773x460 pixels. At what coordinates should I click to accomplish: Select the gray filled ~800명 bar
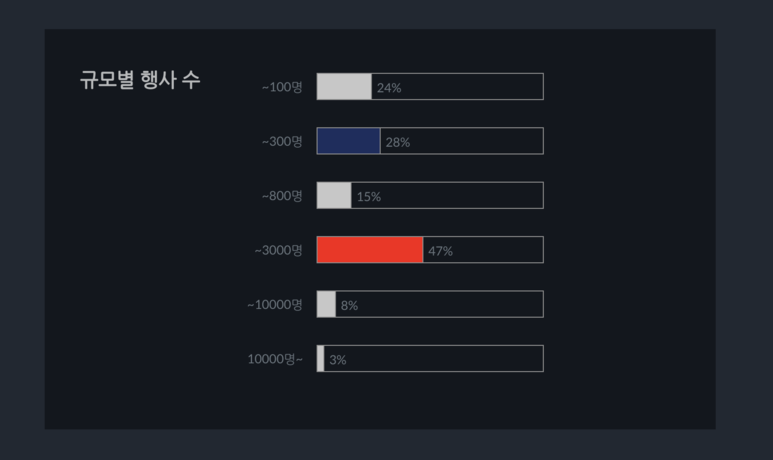point(334,195)
